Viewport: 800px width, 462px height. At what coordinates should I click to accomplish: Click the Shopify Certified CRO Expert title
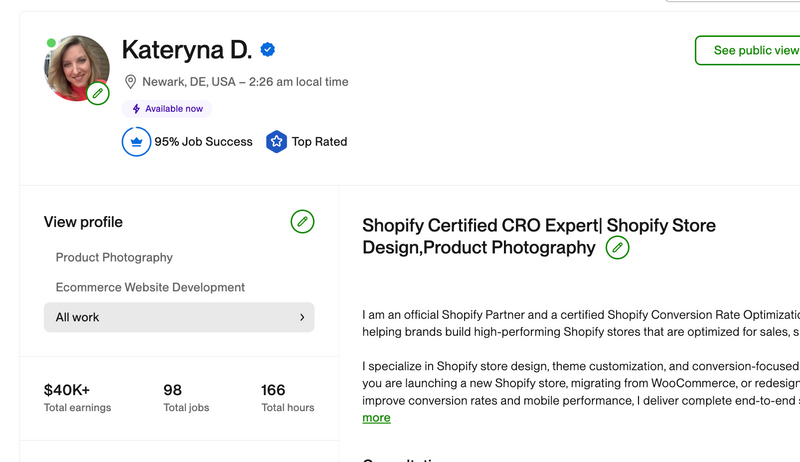point(539,236)
